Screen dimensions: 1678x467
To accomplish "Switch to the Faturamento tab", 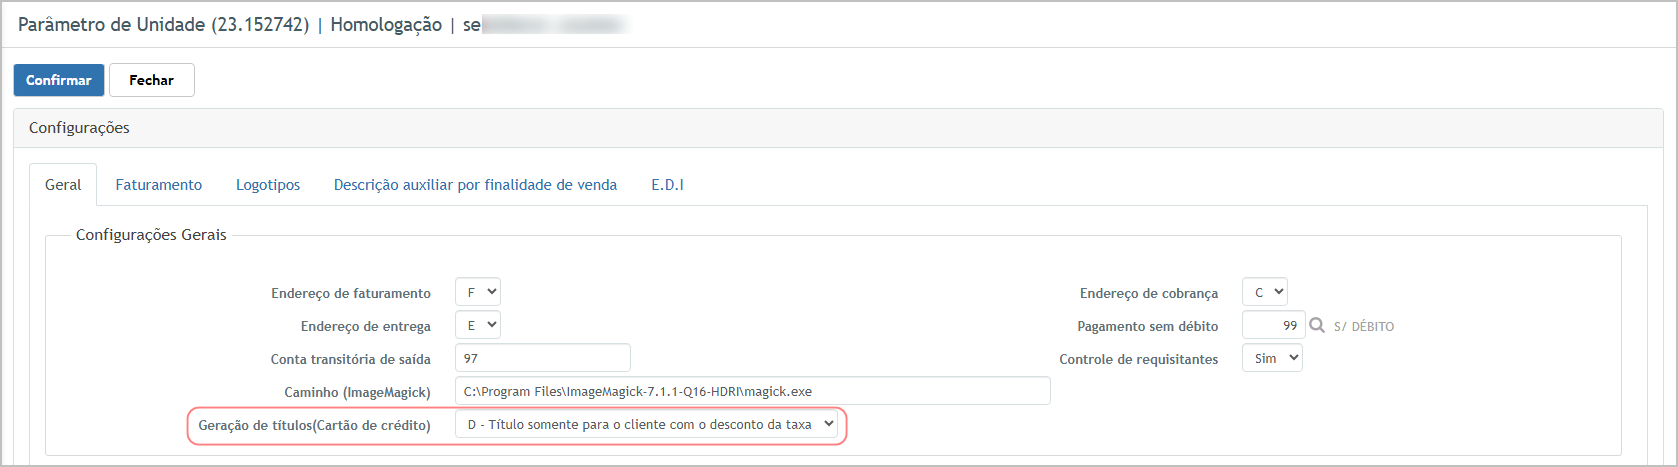I will coord(159,185).
